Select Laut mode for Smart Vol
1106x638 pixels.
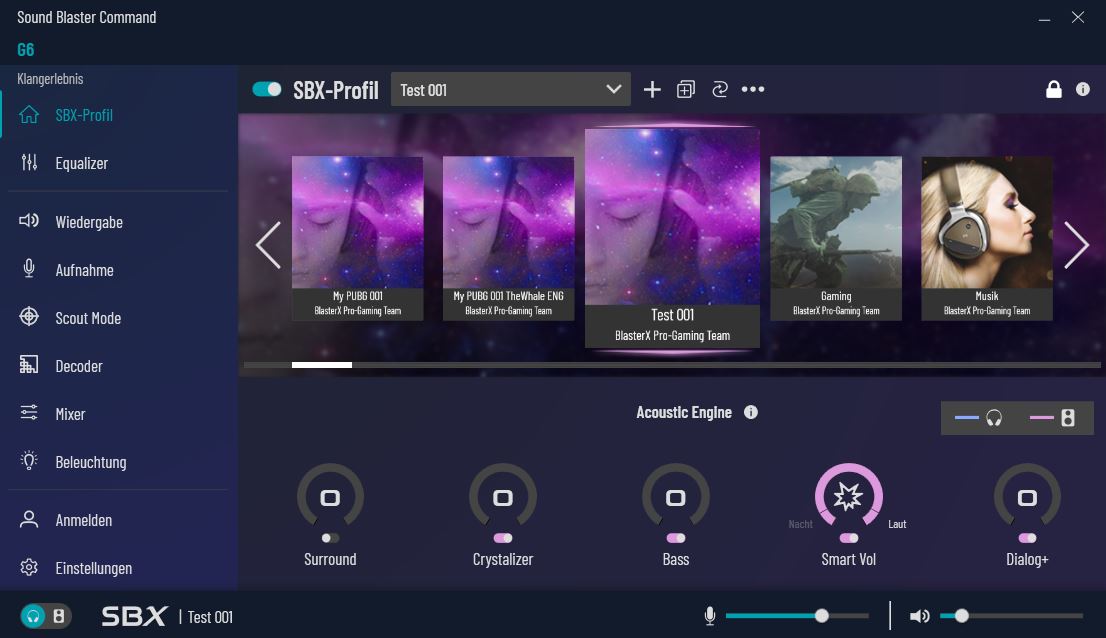point(897,524)
